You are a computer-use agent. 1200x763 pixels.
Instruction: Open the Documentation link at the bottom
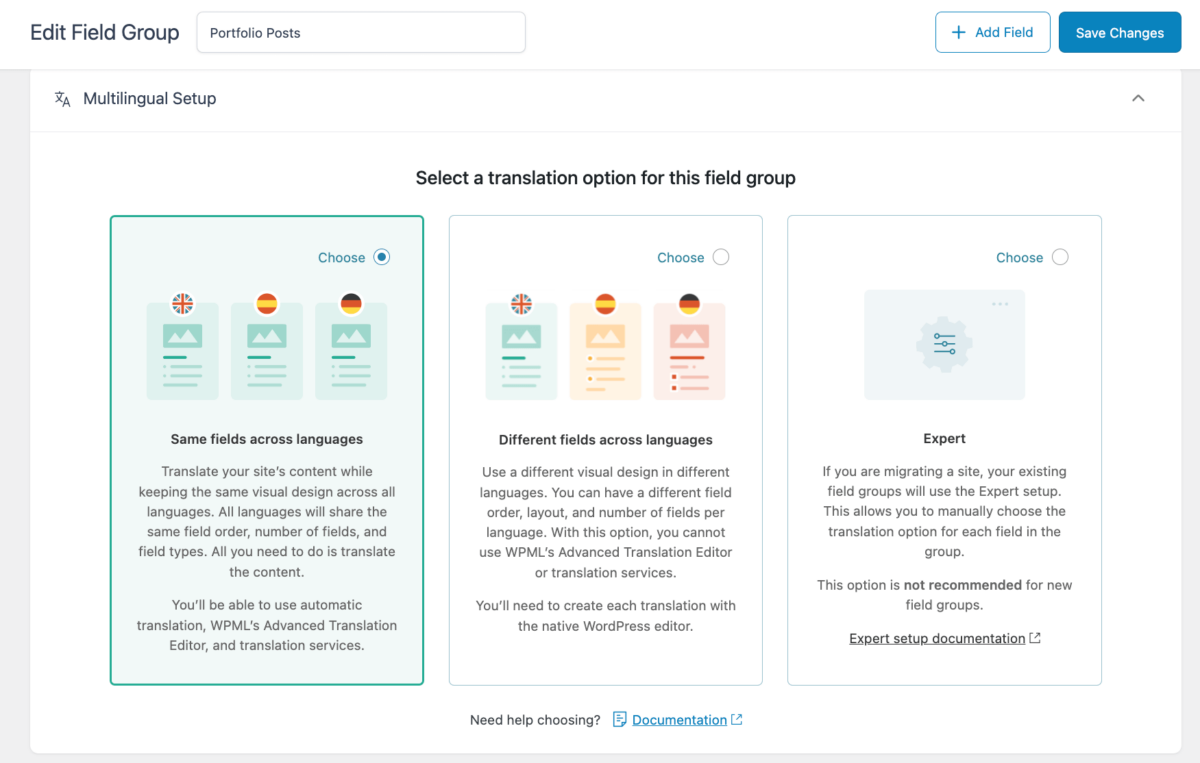point(681,719)
